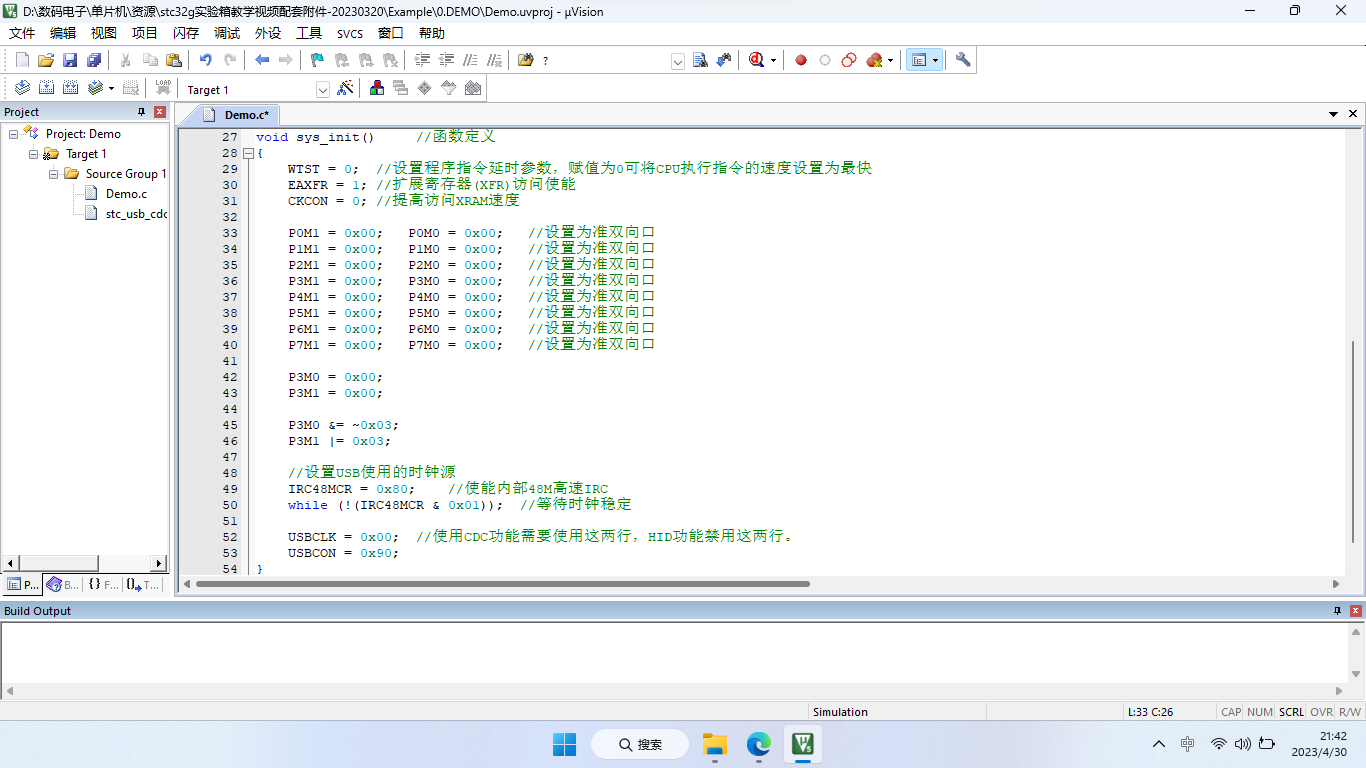Open a file using folder icon
The height and width of the screenshot is (768, 1366).
(46, 60)
